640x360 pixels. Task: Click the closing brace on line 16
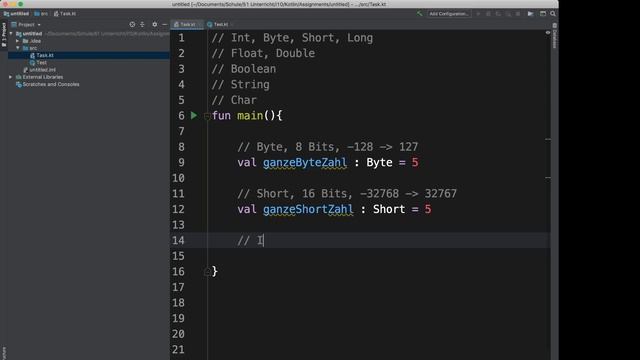click(215, 272)
